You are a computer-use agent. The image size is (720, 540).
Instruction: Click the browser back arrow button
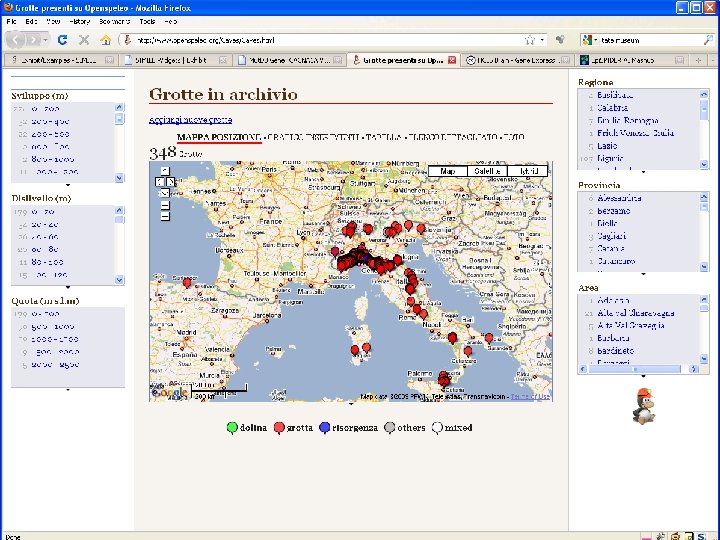(17, 40)
